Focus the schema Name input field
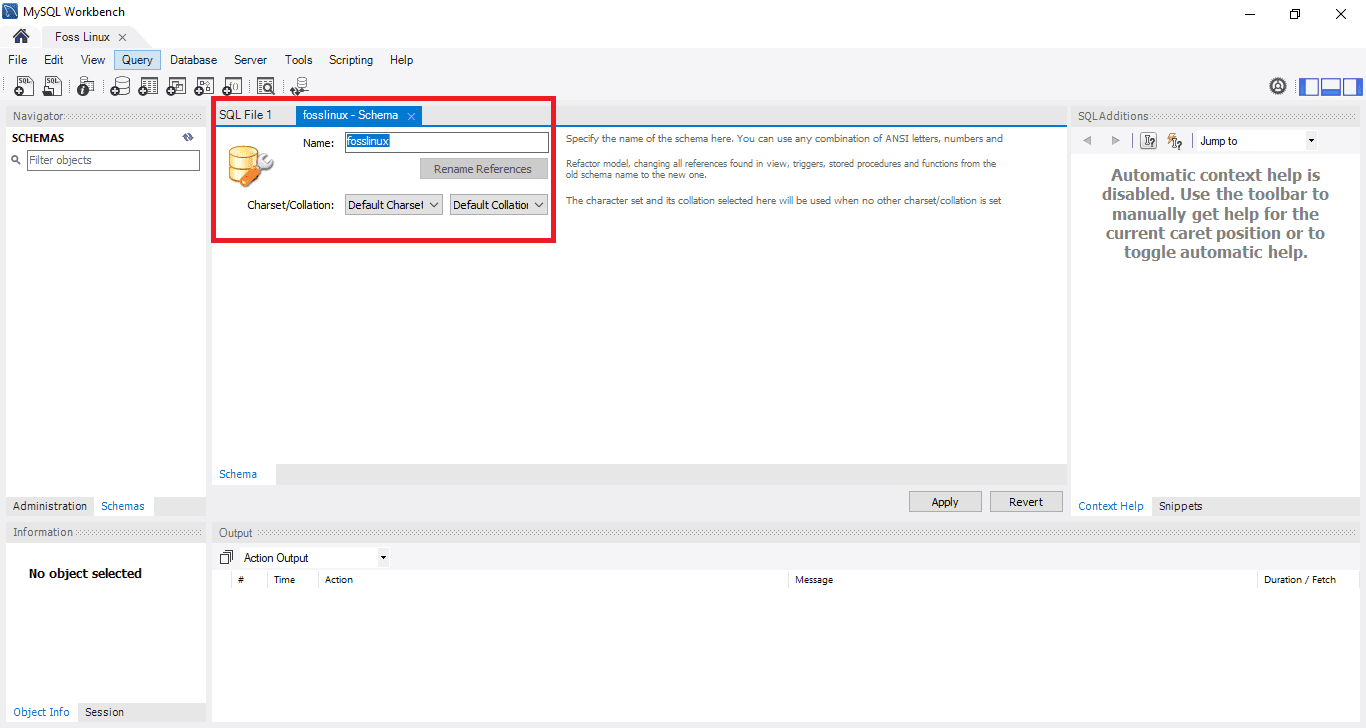1366x728 pixels. pos(447,142)
